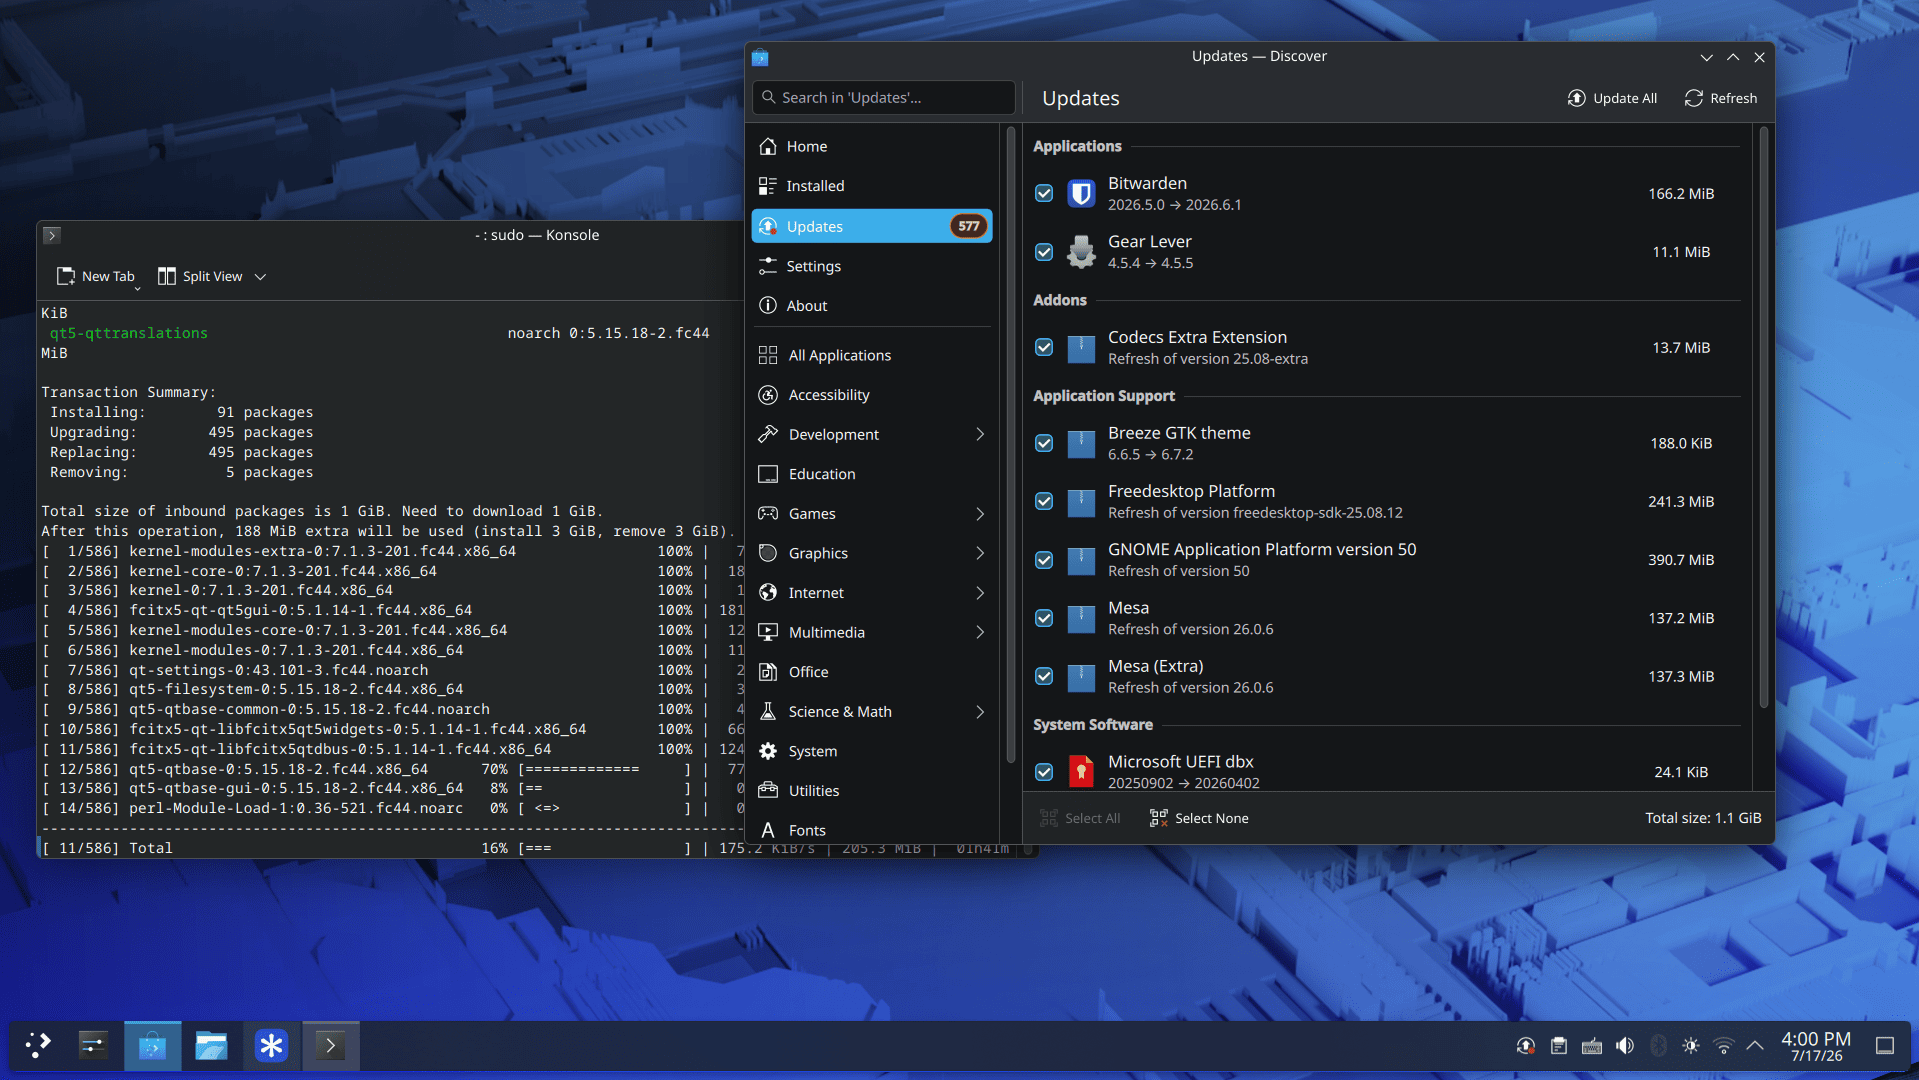This screenshot has width=1919, height=1080.
Task: Click the show desktop icon in panel
Action: pyautogui.click(x=1885, y=1046)
